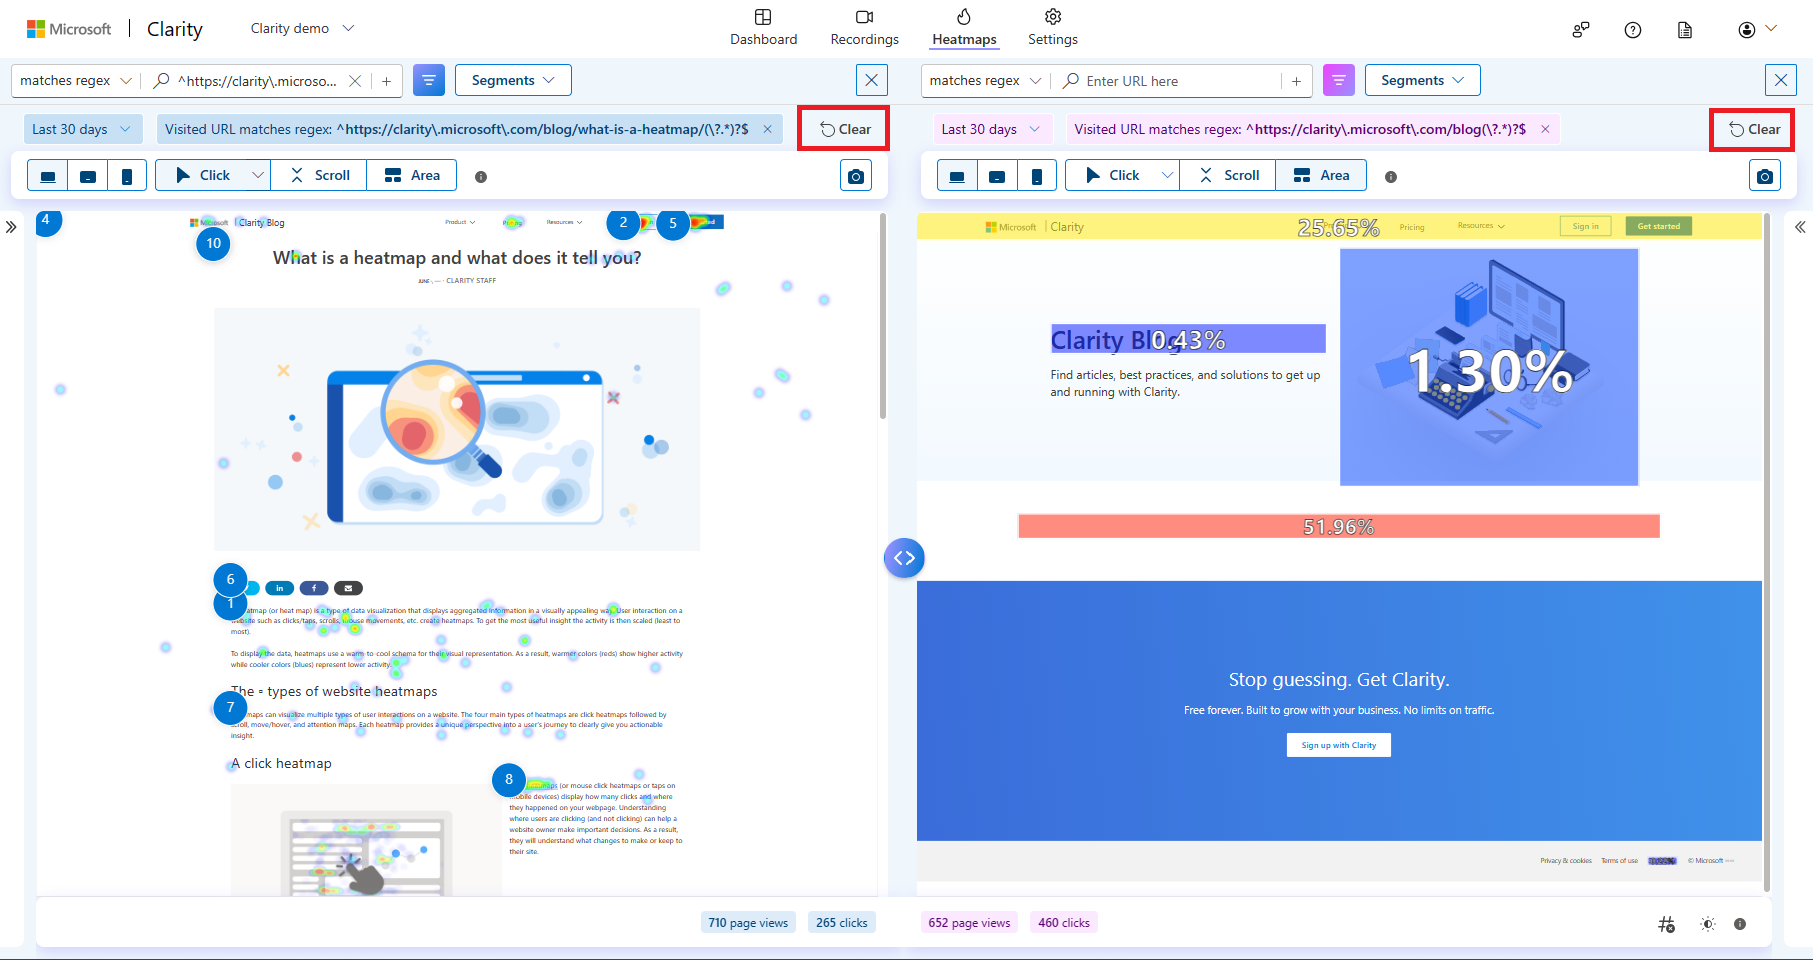Open right panel 'matches regex' dropdown
Viewport: 1814px width, 960px height.
tap(986, 81)
